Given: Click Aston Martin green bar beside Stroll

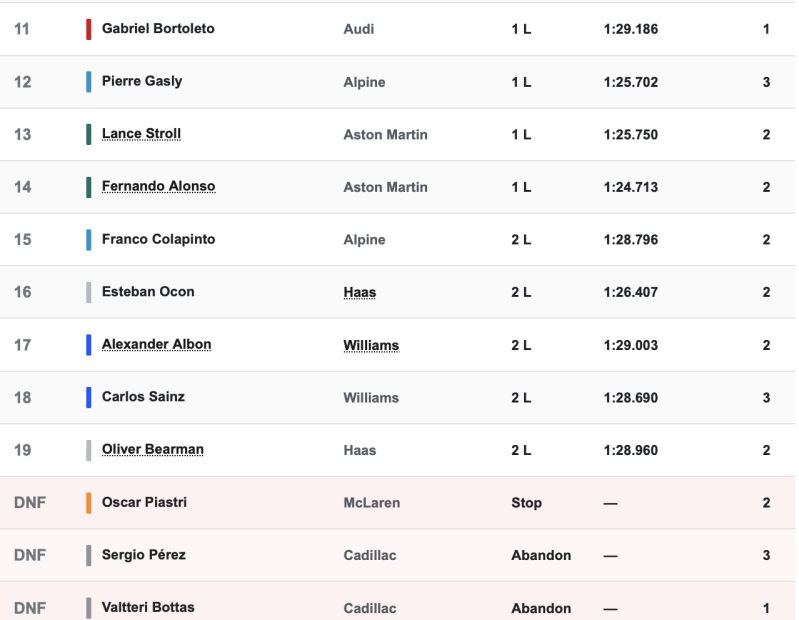Looking at the screenshot, I should (x=89, y=134).
